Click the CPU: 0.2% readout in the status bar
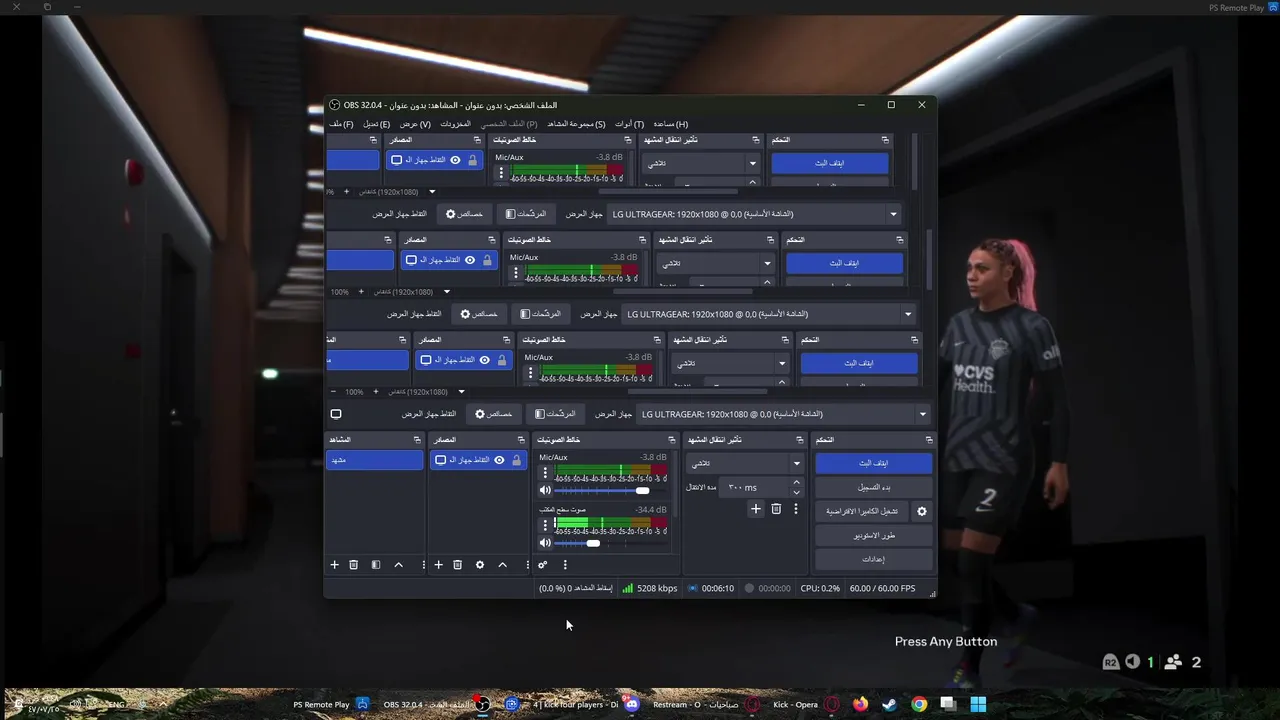 click(820, 588)
